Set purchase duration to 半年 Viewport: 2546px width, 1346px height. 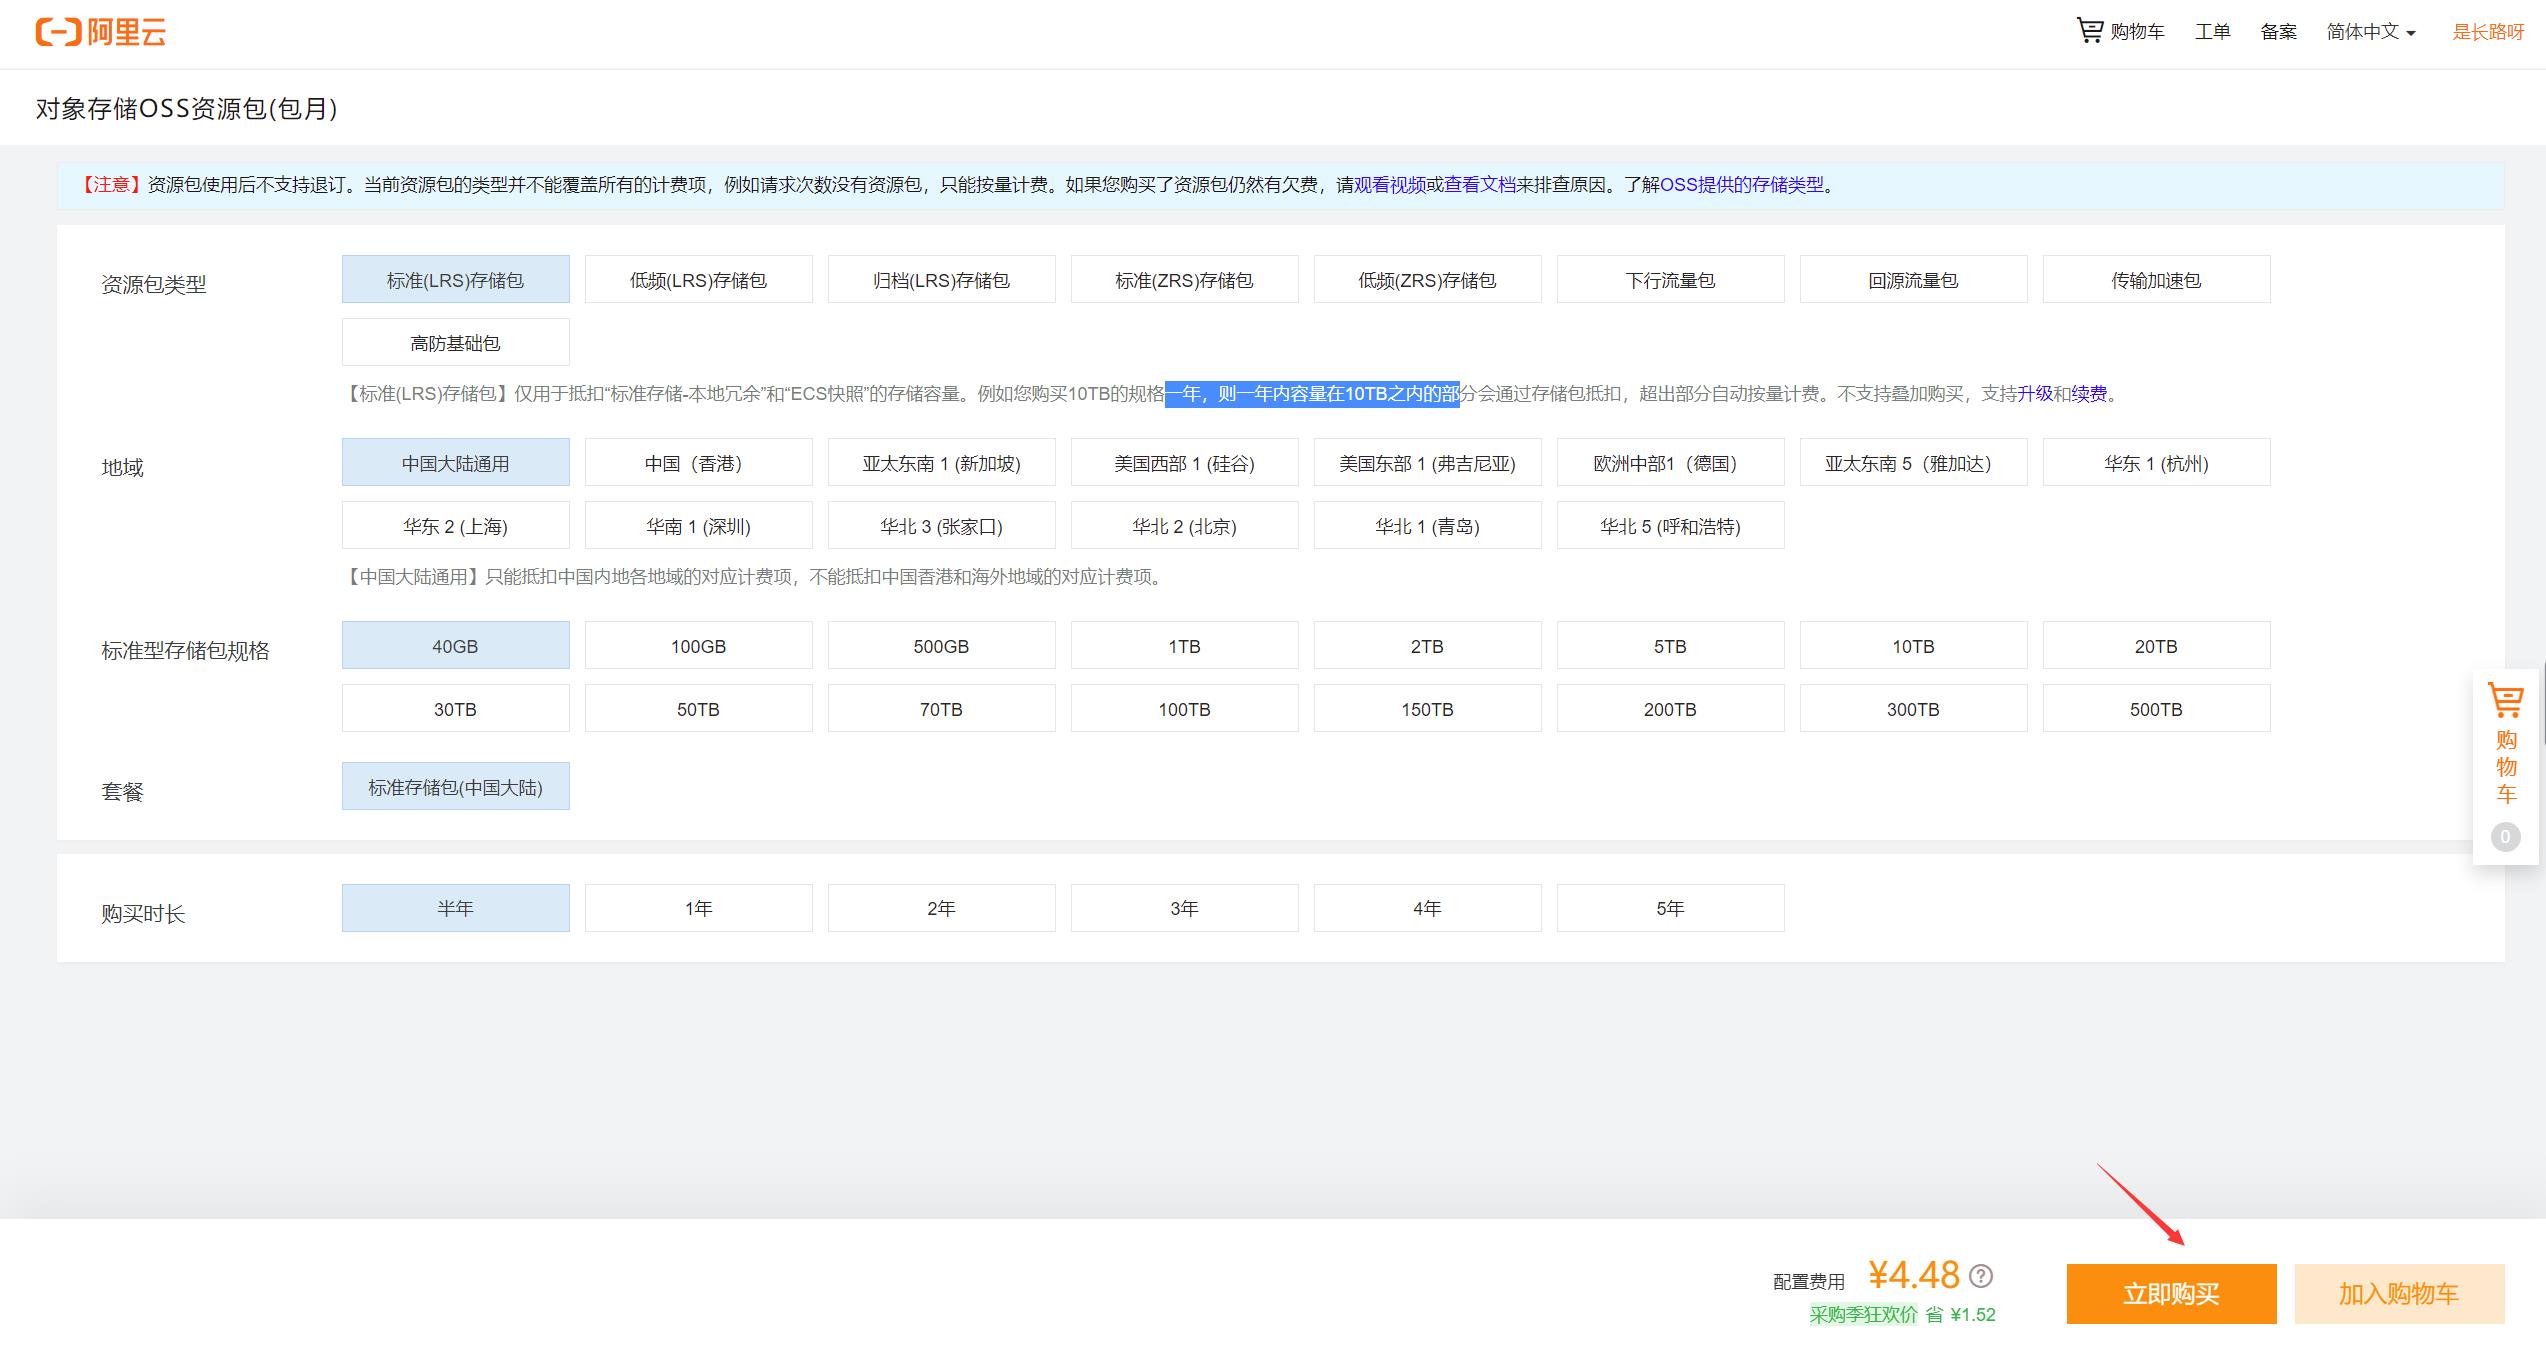tap(455, 908)
